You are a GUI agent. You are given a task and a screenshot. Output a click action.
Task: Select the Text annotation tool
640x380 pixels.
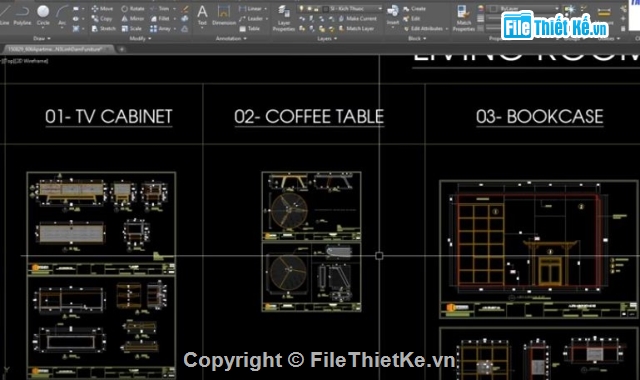pos(202,15)
